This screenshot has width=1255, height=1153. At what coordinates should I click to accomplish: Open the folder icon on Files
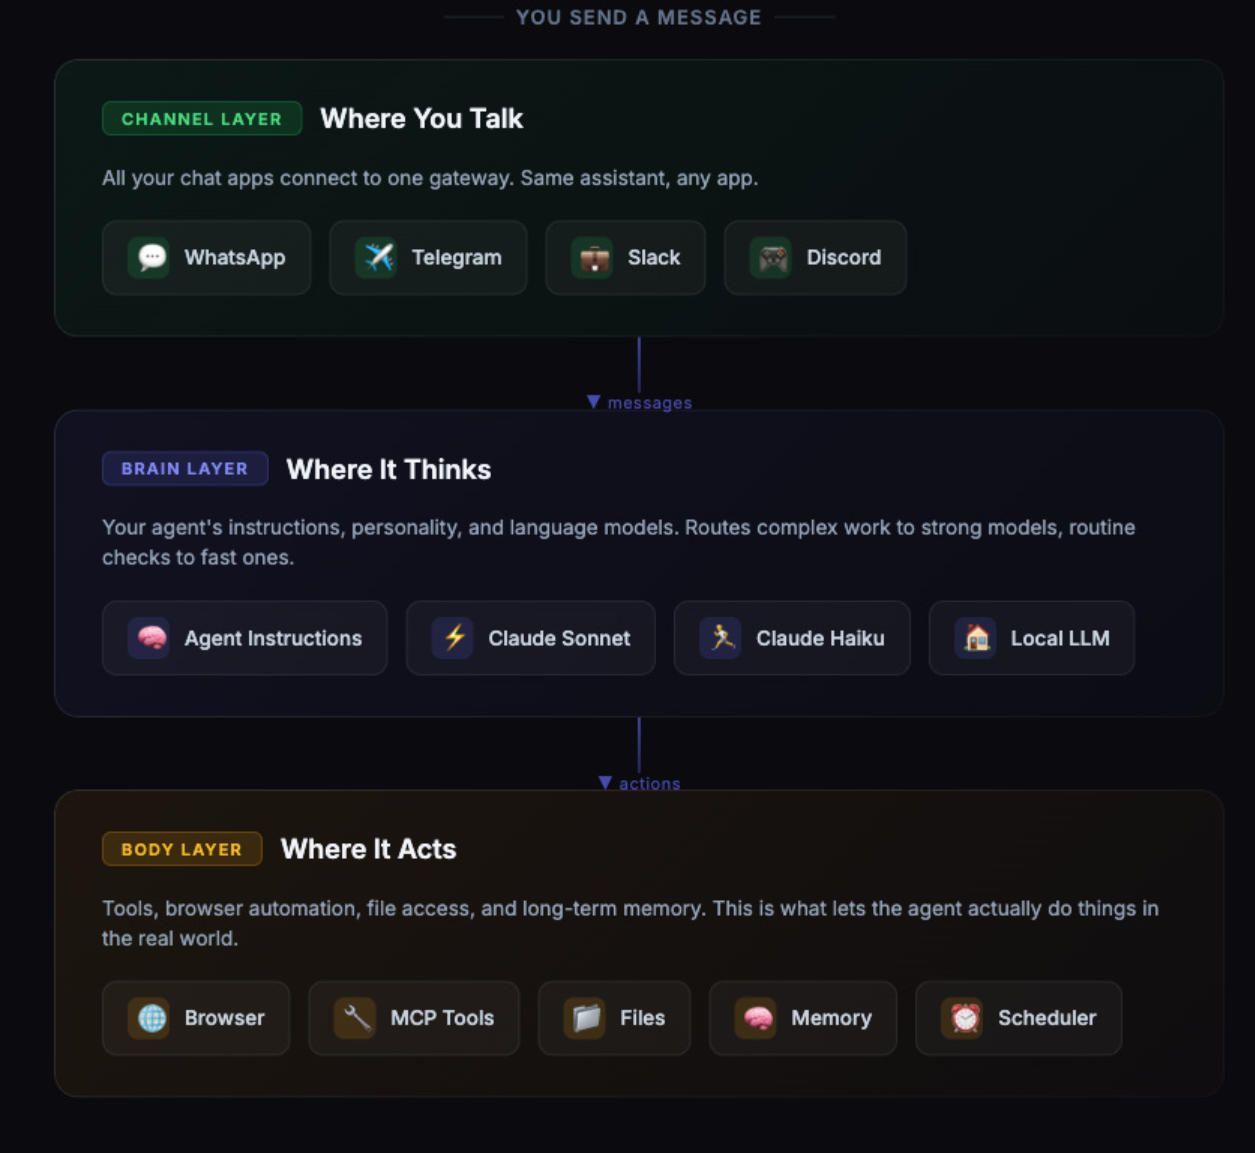pyautogui.click(x=584, y=1018)
